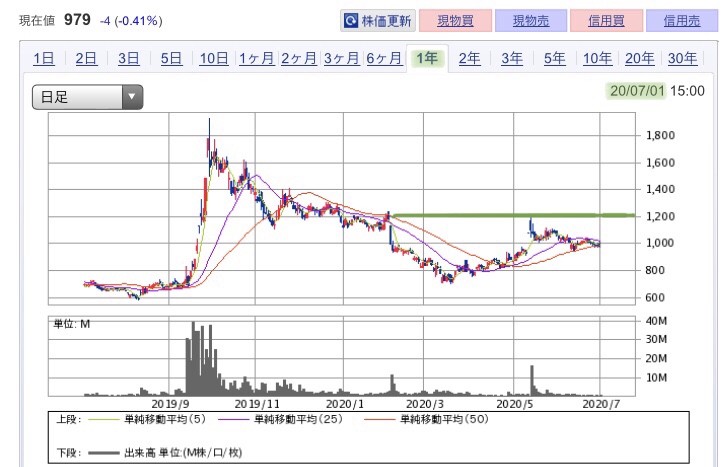The width and height of the screenshot is (727, 467).
Task: Switch chart to 5日 range
Action: (172, 58)
